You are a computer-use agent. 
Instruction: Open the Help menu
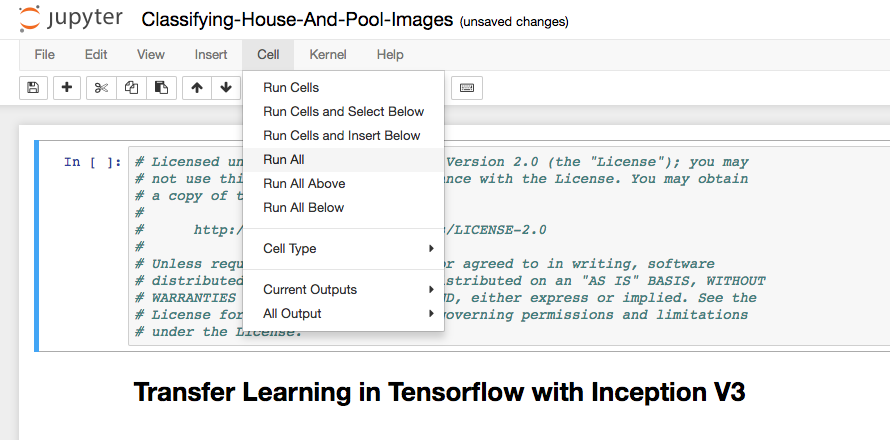[390, 55]
